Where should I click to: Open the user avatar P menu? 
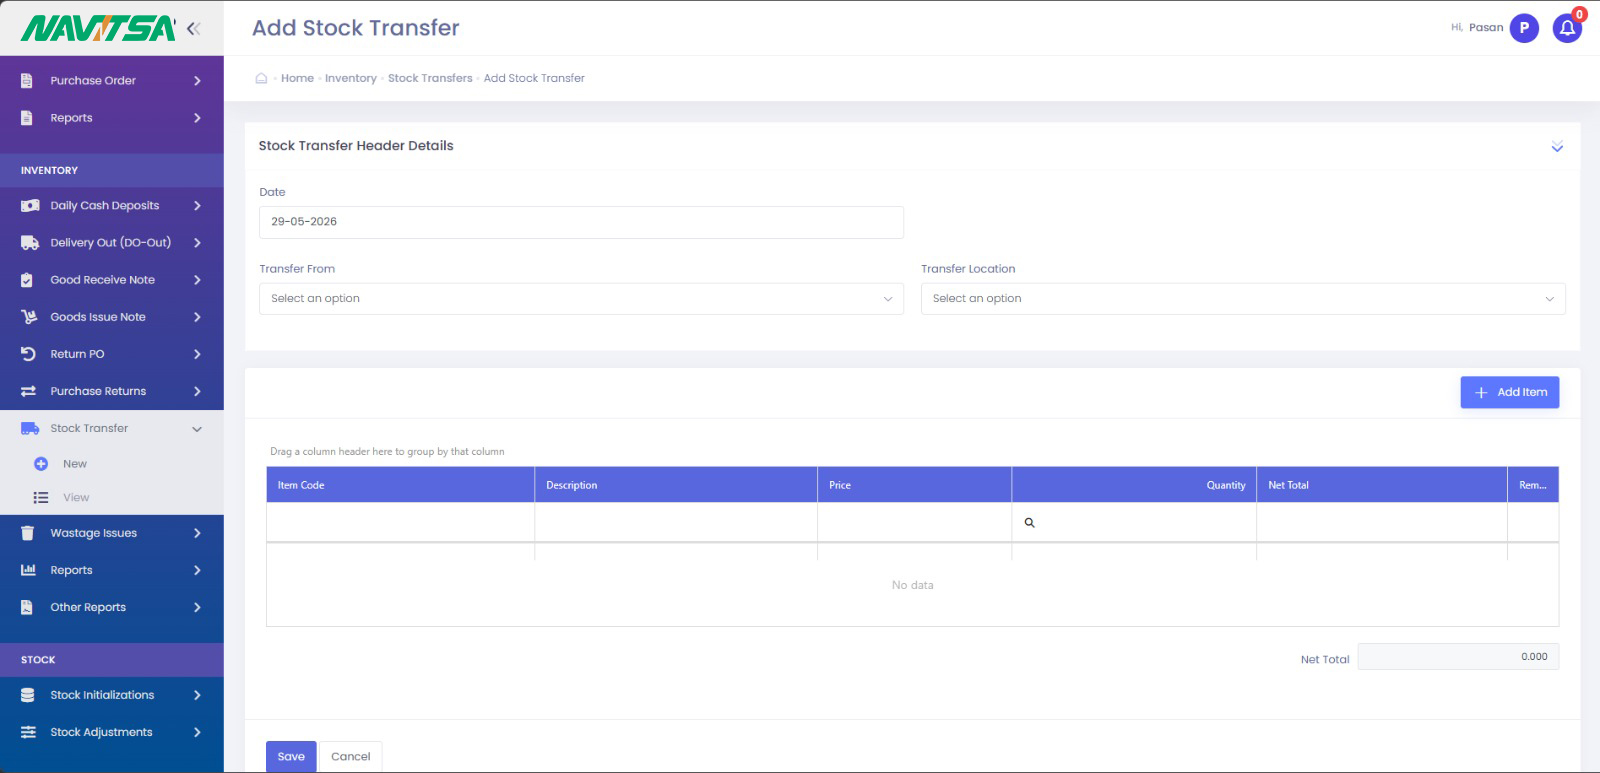pos(1524,28)
